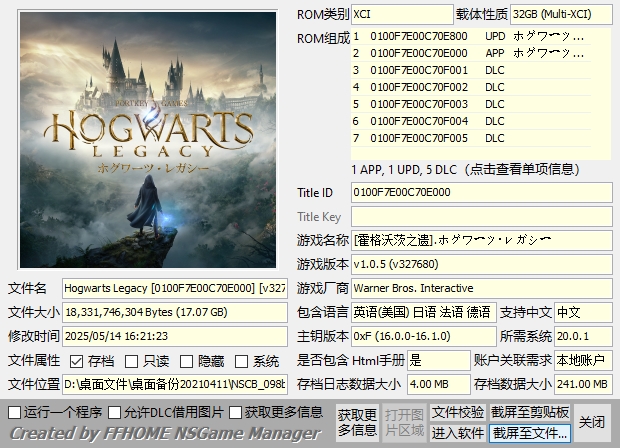Enable 允许DLC借用图片 checkbox
Image resolution: width=620 pixels, height=448 pixels.
[x=115, y=412]
